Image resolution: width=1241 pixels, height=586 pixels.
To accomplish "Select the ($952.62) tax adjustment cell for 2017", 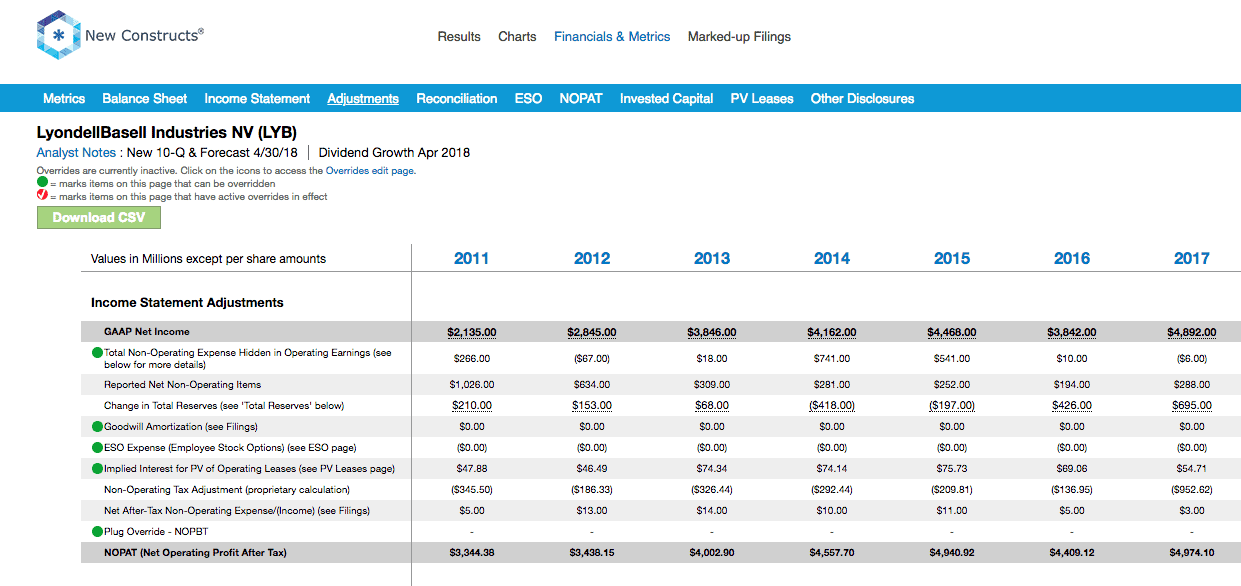I will click(1192, 490).
